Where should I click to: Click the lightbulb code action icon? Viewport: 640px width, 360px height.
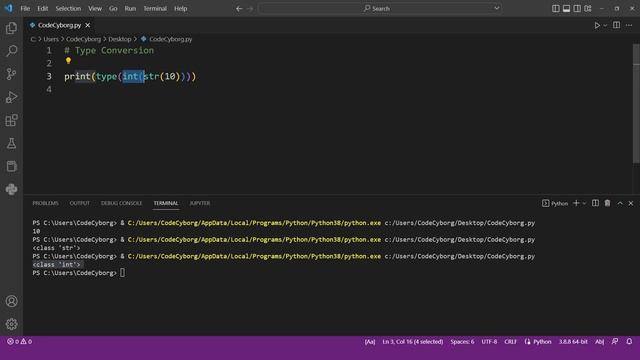(68, 61)
